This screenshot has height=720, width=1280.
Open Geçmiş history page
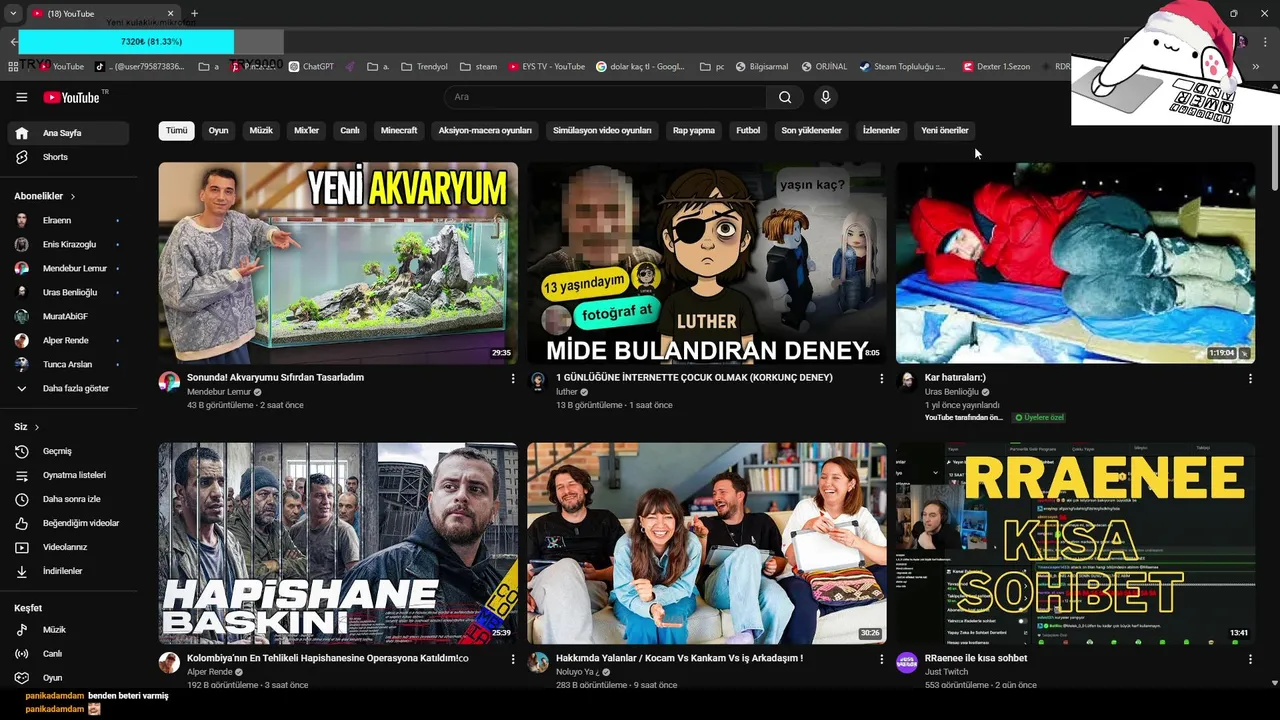coord(69,451)
